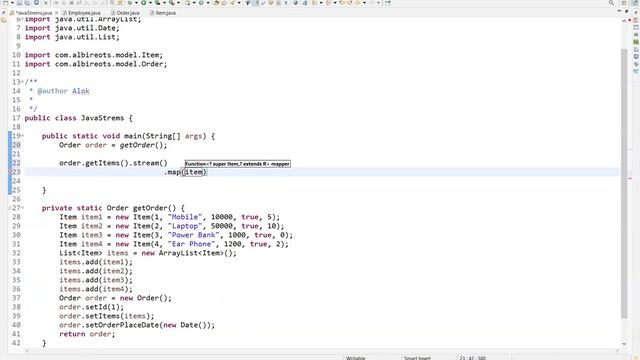Screen dimensions: 640x360
Task: Click inside the item lambda parameter on line 23
Action: [194, 172]
